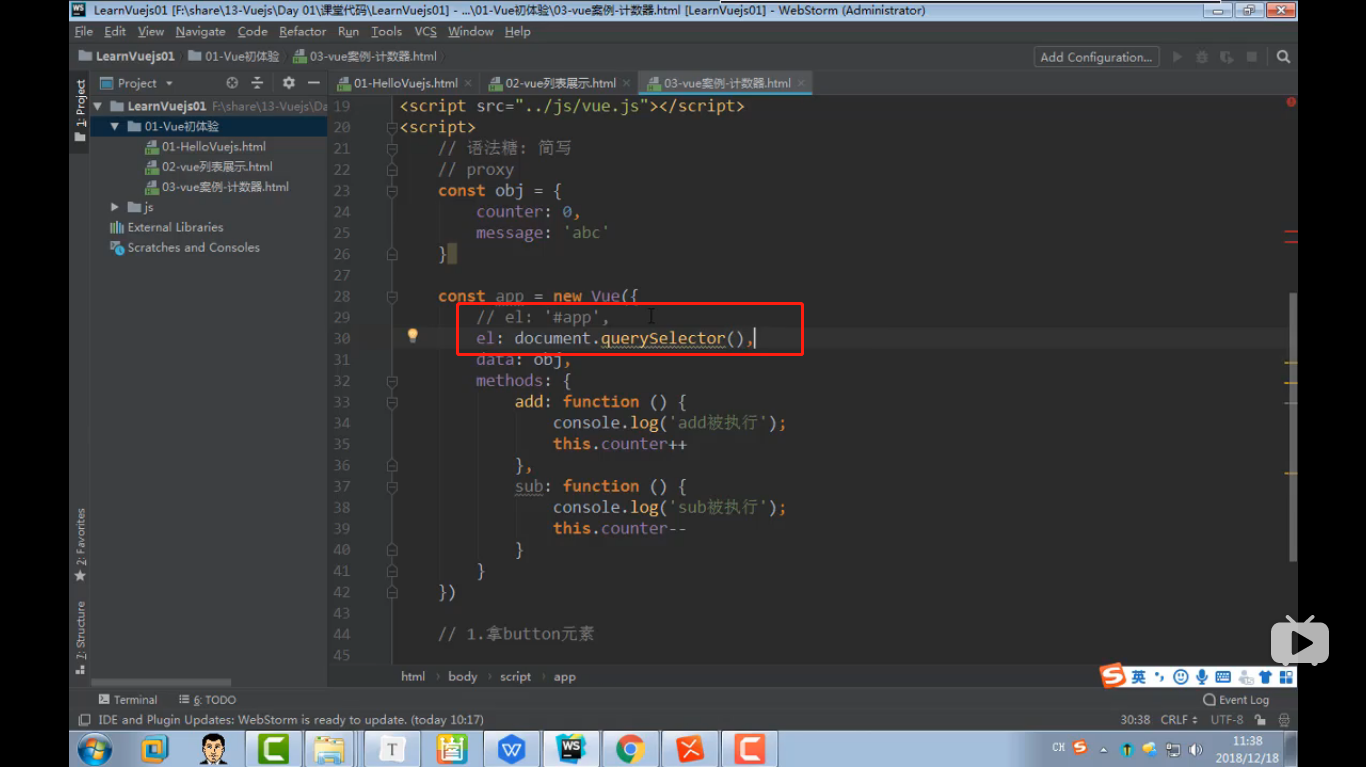Open the 6: TODO tool window
The width and height of the screenshot is (1366, 767).
208,700
